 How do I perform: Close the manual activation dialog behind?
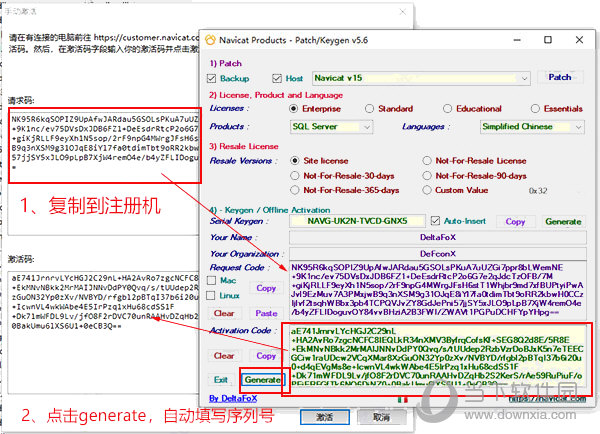click(x=403, y=12)
